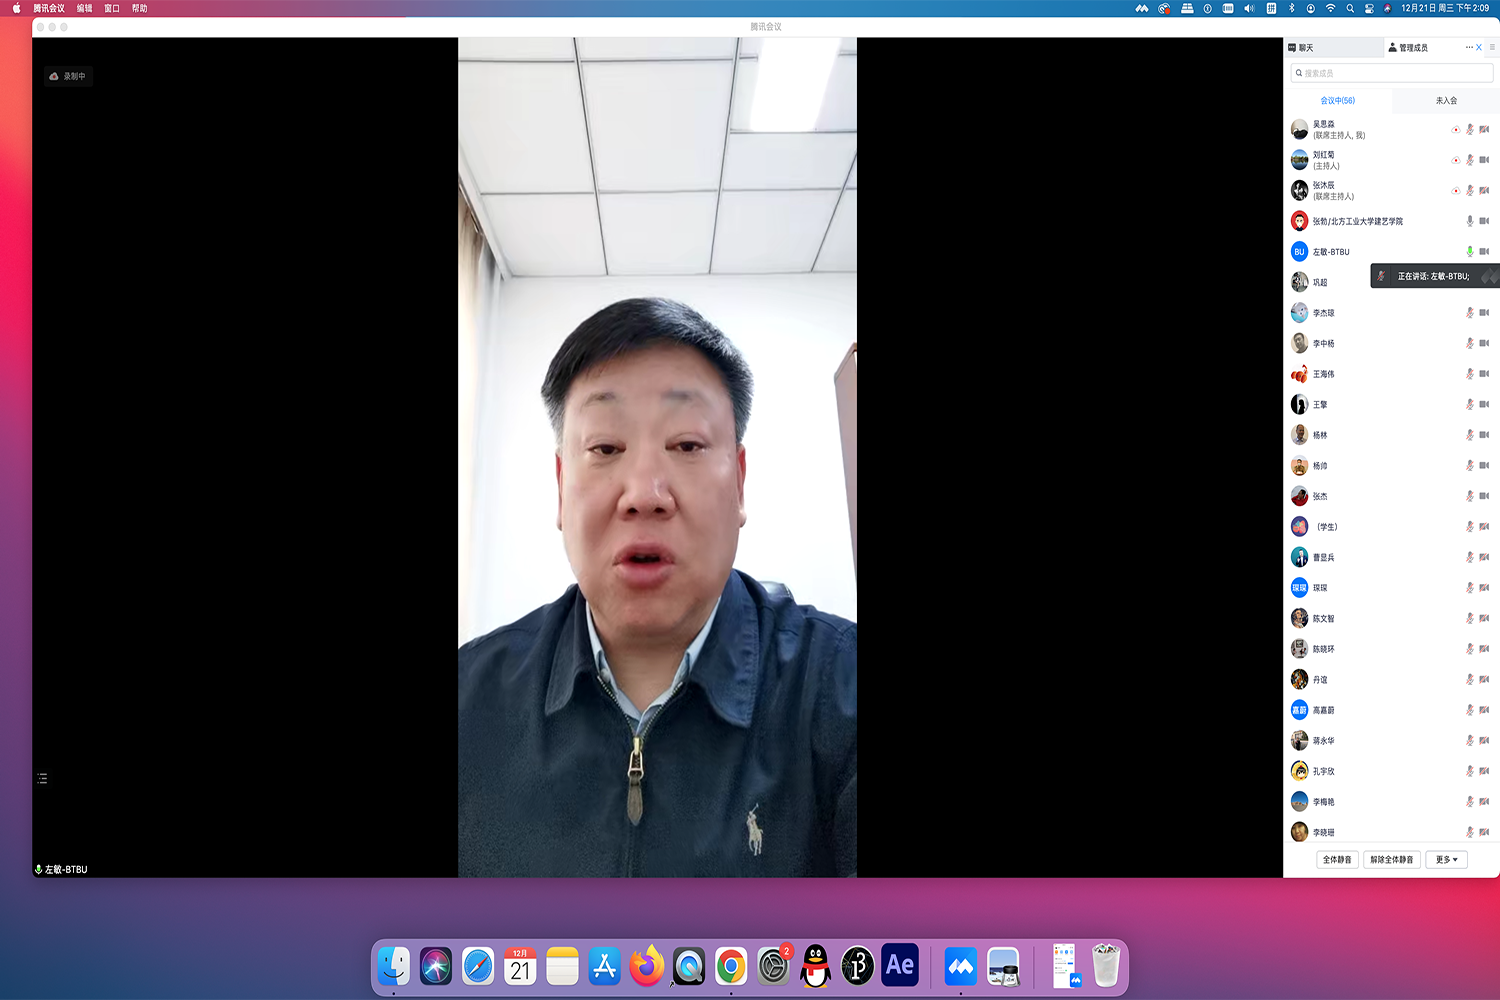The image size is (1500, 1000).
Task: Open the three-dot options in members panel
Action: coord(1468,47)
